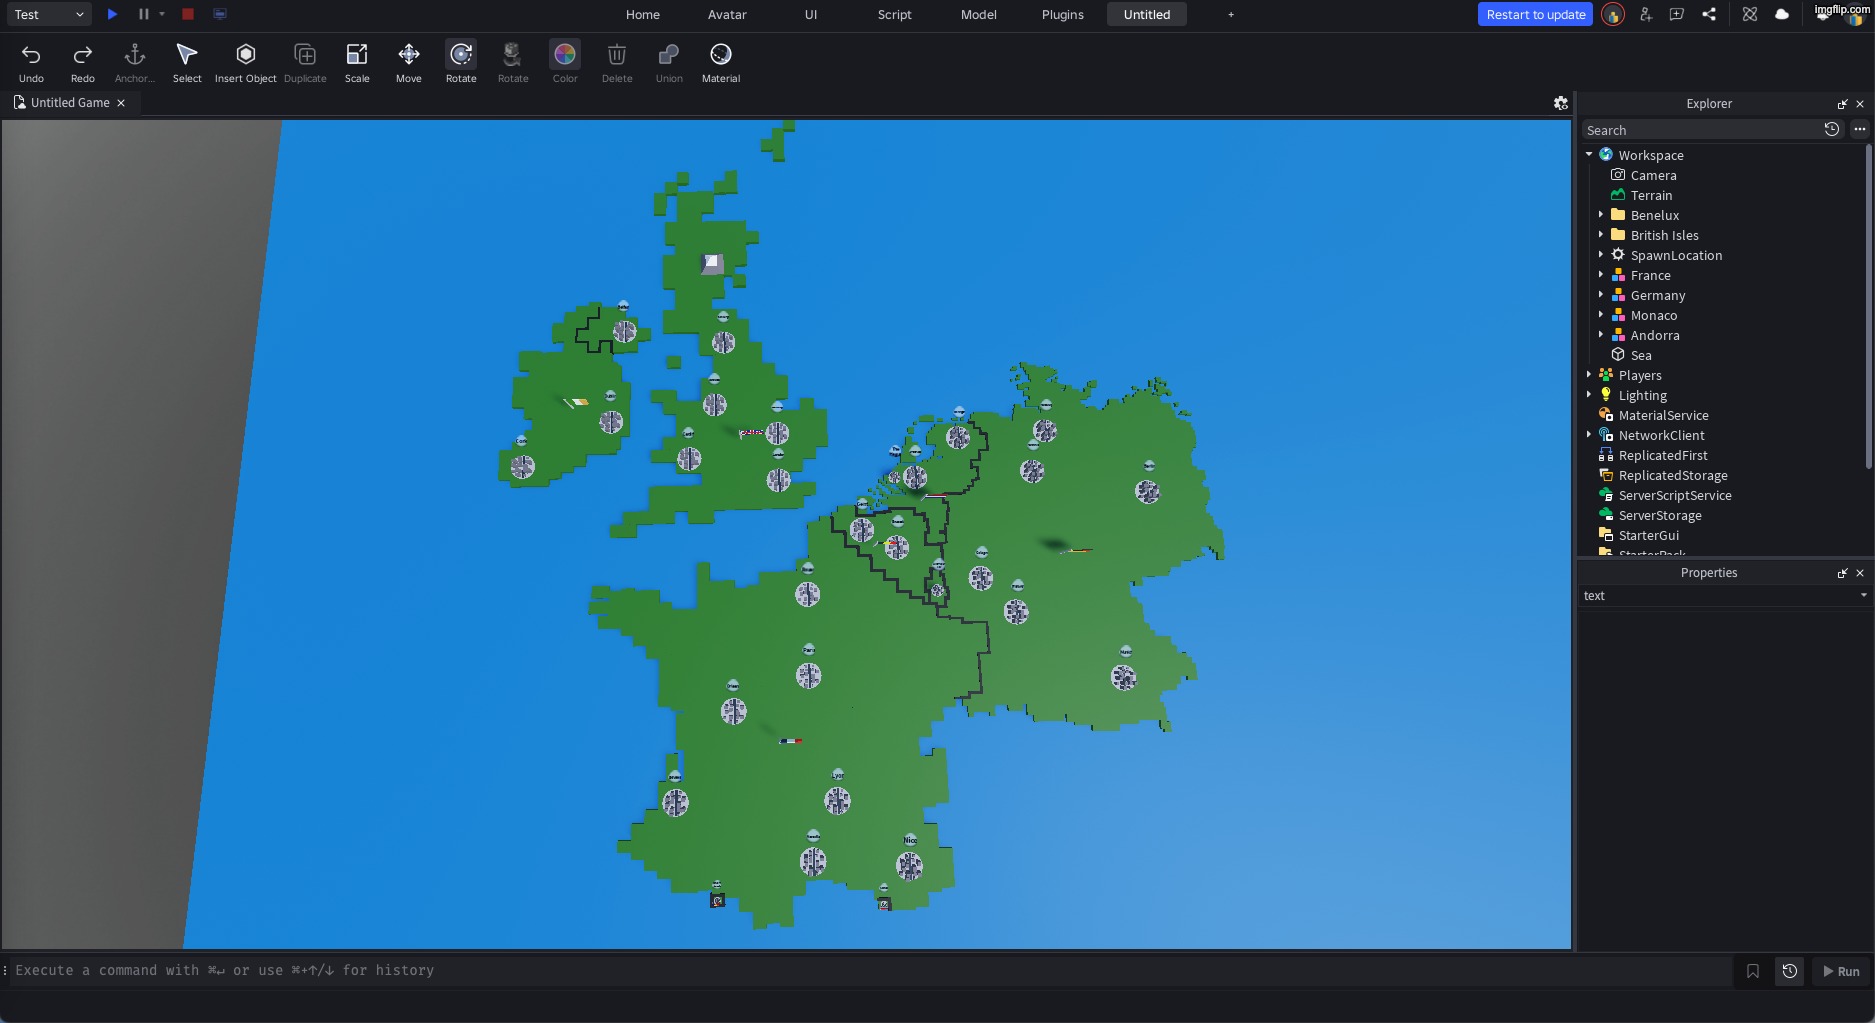This screenshot has width=1875, height=1023.
Task: Stop the test with the red square
Action: pos(188,14)
